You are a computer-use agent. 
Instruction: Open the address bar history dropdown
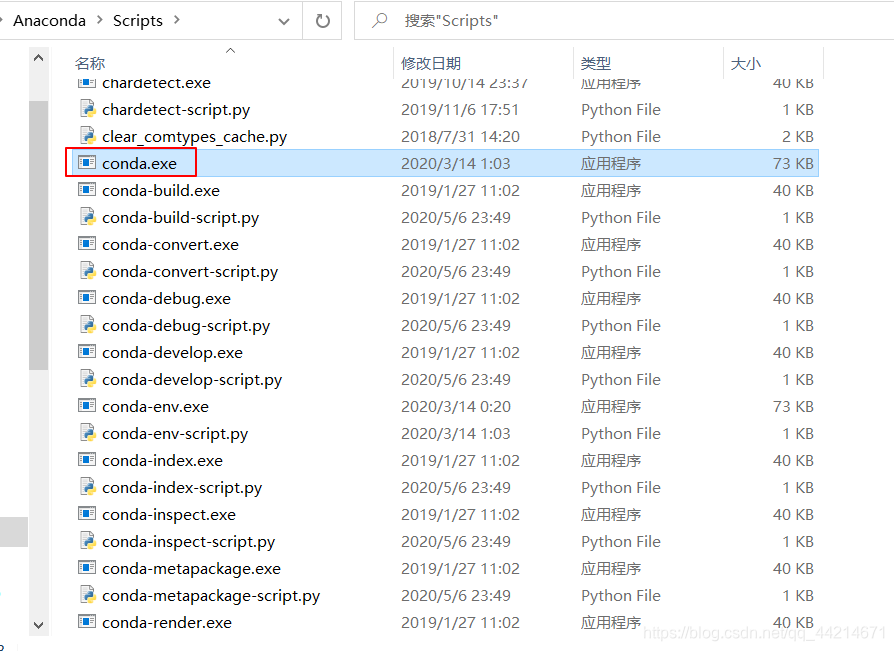pyautogui.click(x=283, y=22)
